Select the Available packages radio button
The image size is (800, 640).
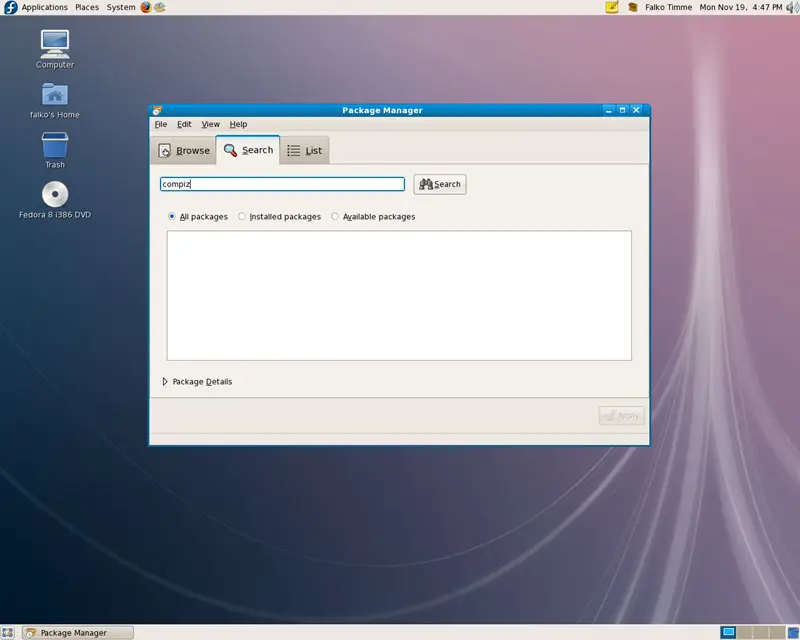(335, 216)
